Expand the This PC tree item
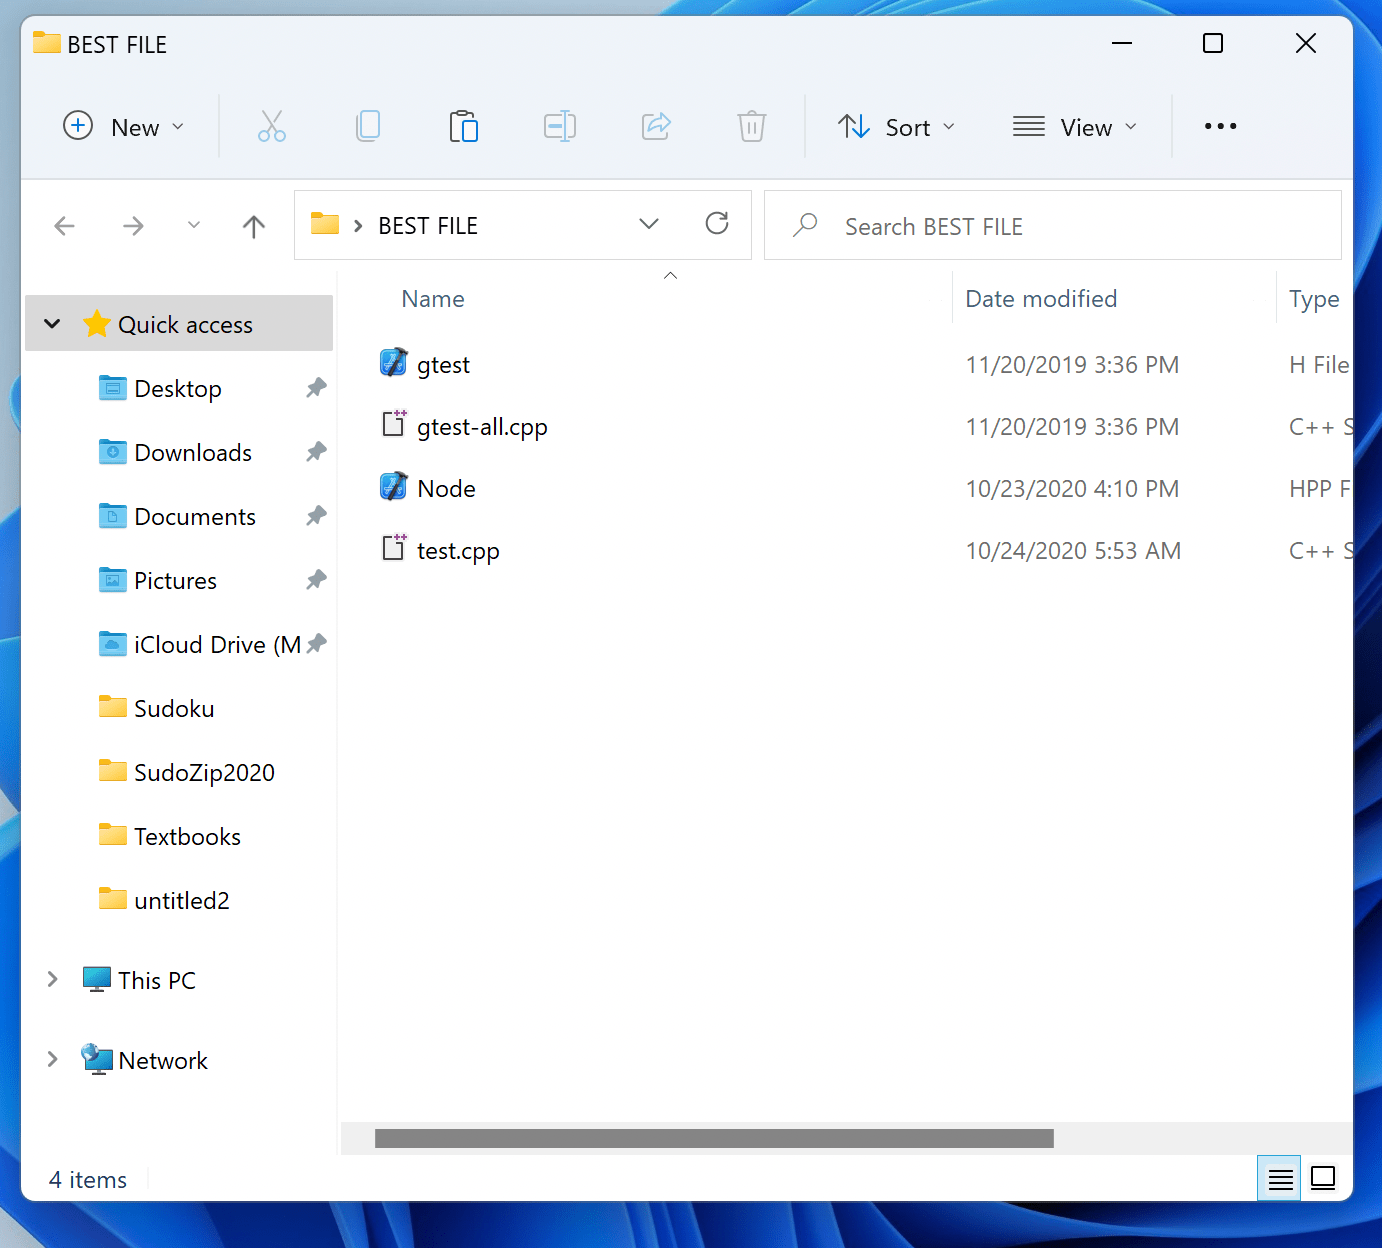Screen dimensions: 1382x1248 click(52, 979)
